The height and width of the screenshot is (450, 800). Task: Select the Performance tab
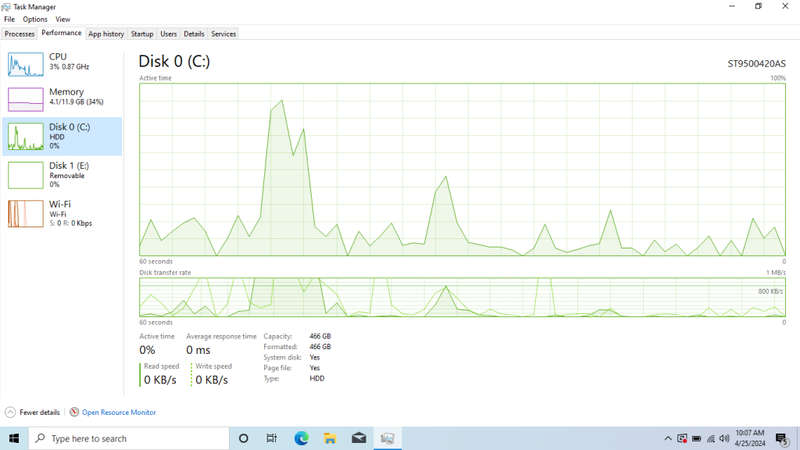(x=61, y=33)
